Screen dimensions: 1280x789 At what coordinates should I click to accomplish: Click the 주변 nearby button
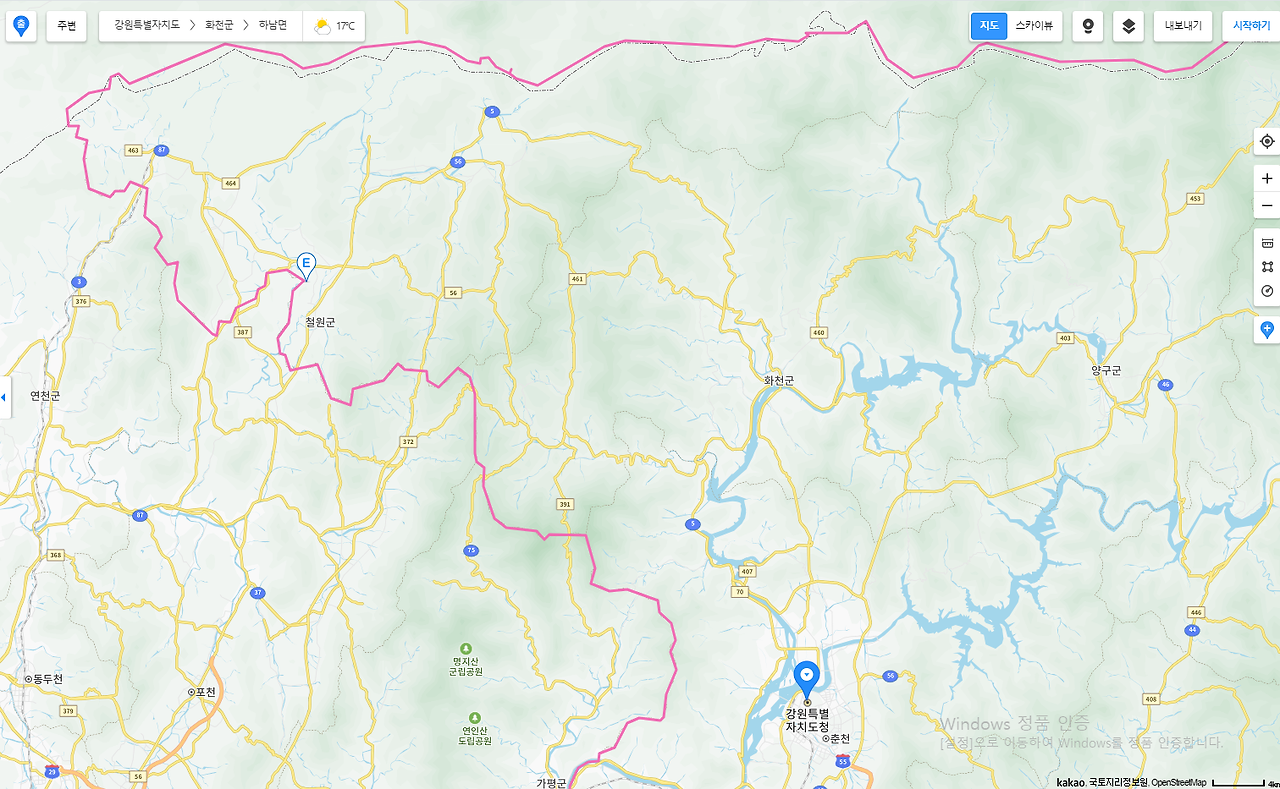[67, 26]
